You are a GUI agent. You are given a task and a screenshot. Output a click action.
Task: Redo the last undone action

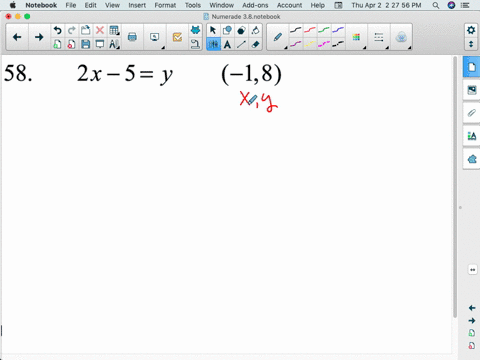(x=71, y=30)
